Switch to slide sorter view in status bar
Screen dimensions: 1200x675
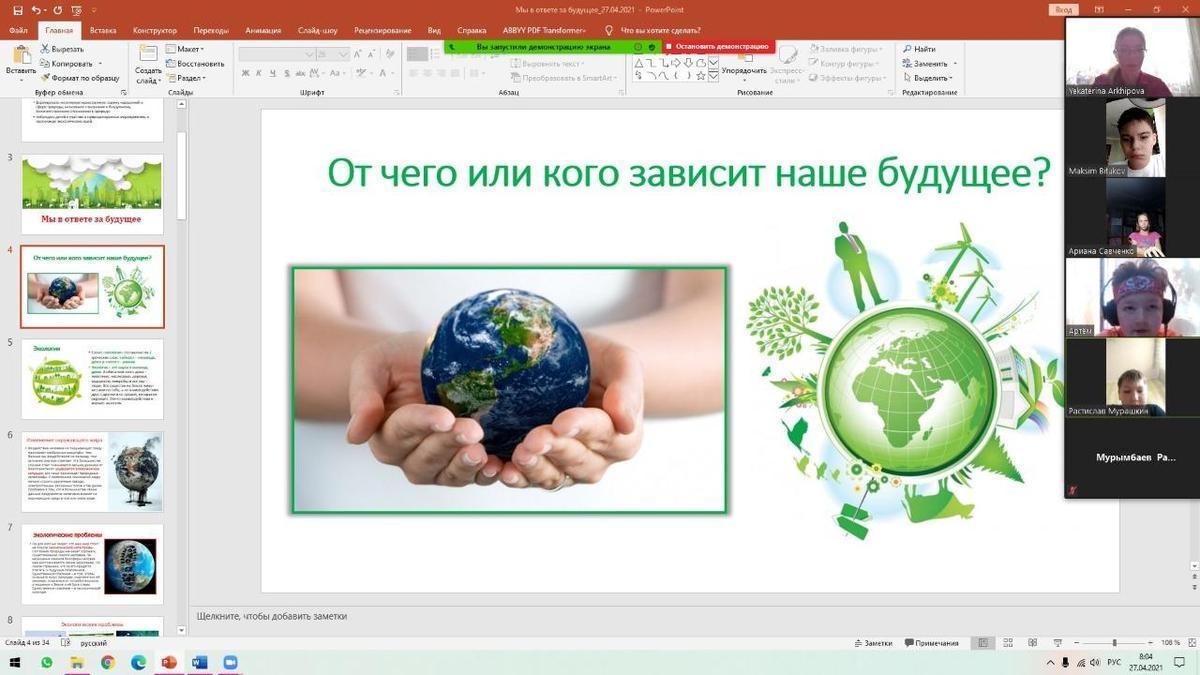pyautogui.click(x=1007, y=643)
